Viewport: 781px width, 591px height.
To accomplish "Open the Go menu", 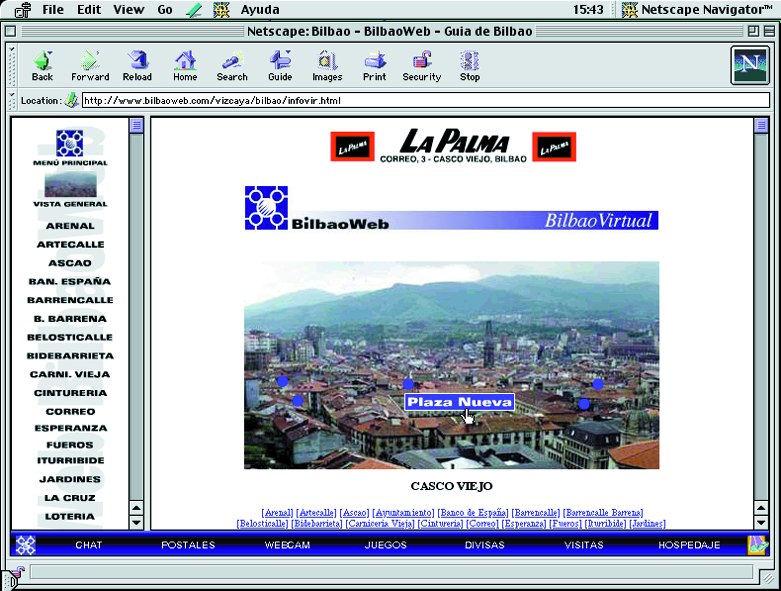I will pyautogui.click(x=165, y=9).
